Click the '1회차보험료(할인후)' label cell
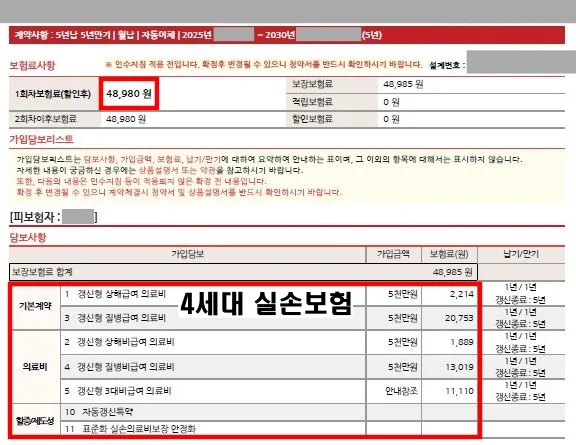Screen dimensions: 576x445 pos(54,94)
